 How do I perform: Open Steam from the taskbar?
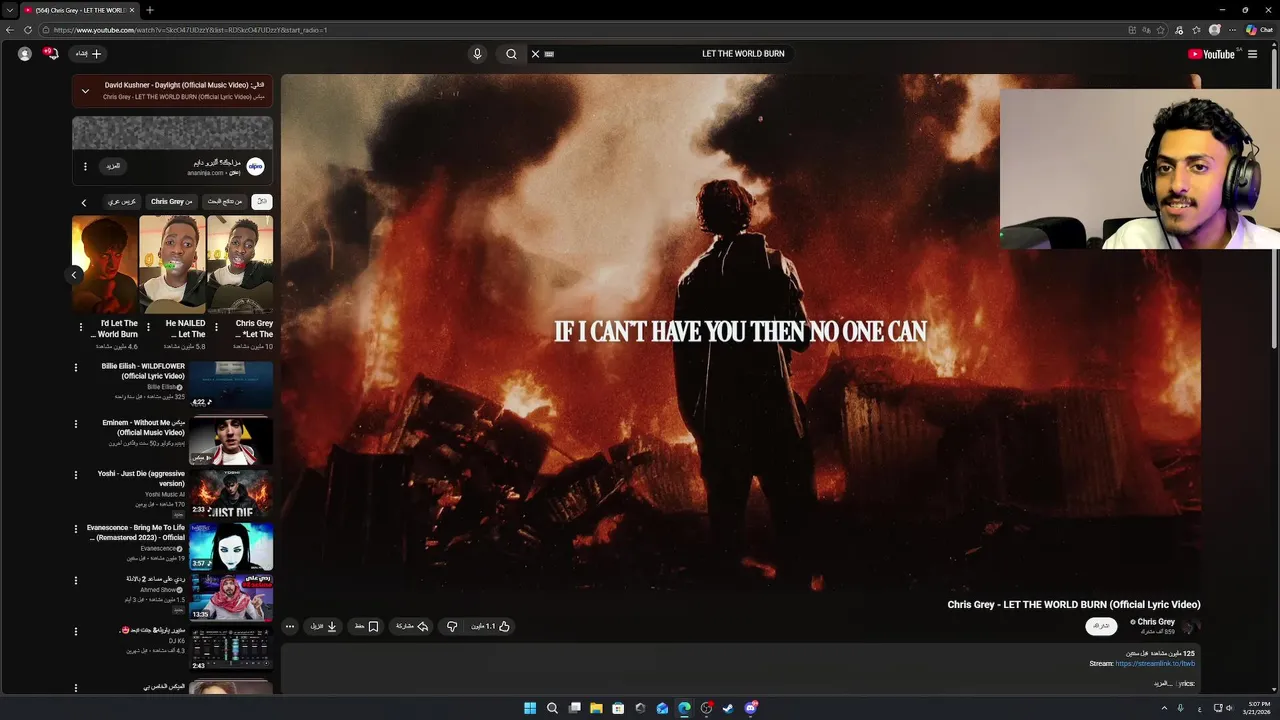pos(728,708)
